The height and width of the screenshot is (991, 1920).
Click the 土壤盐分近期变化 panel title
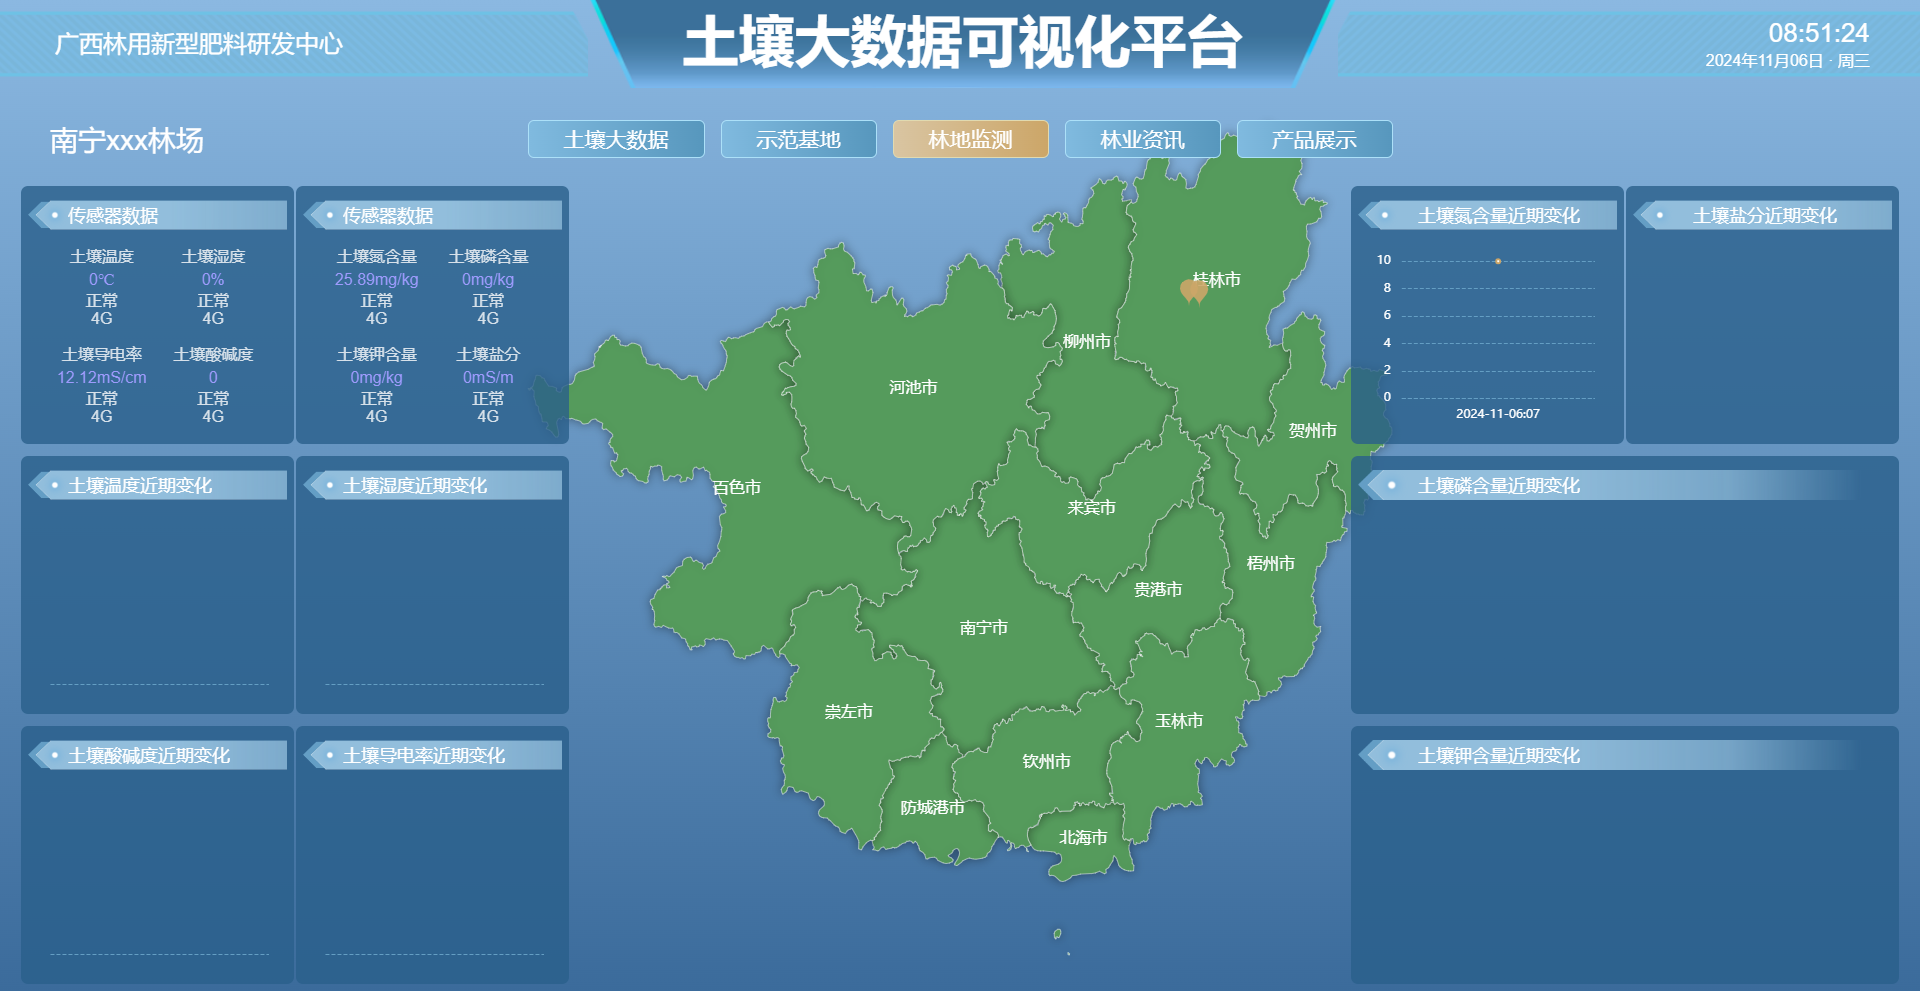(x=1764, y=216)
